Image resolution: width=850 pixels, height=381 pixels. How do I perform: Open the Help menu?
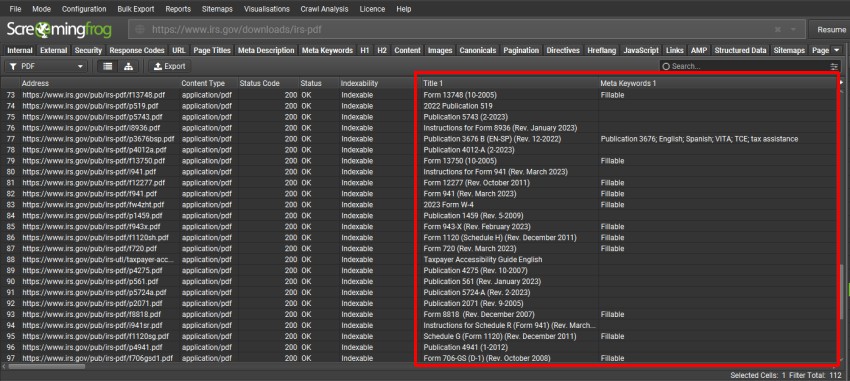click(x=404, y=9)
